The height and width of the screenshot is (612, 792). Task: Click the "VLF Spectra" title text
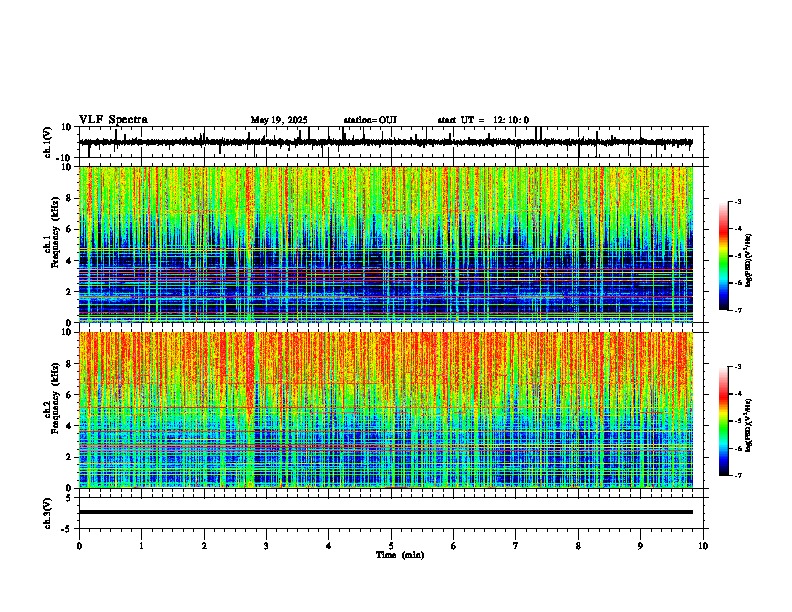coord(113,120)
